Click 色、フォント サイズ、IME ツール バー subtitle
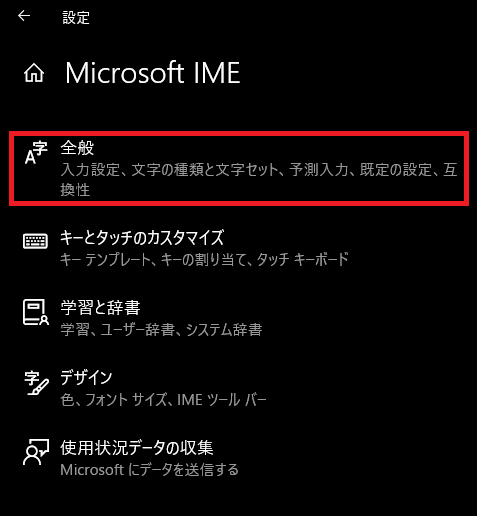The height and width of the screenshot is (516, 477). click(163, 400)
